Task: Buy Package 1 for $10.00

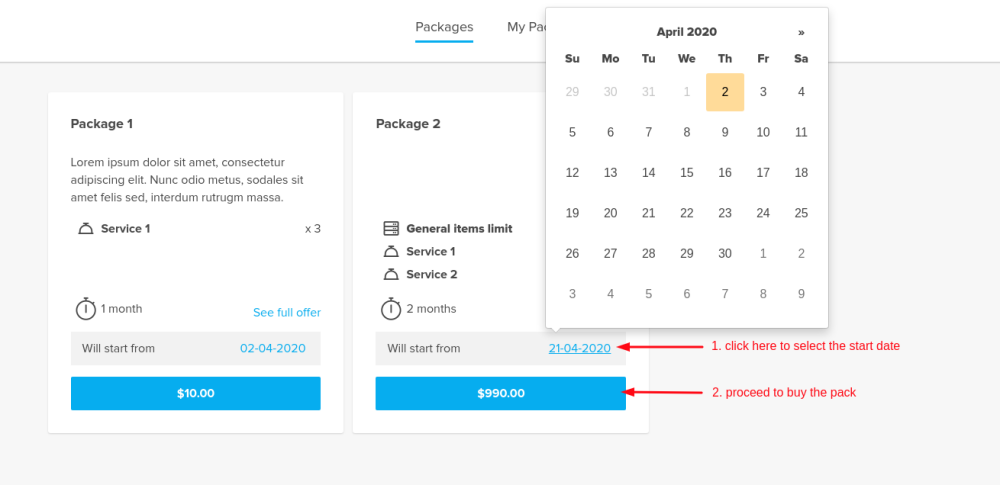Action: [x=196, y=393]
